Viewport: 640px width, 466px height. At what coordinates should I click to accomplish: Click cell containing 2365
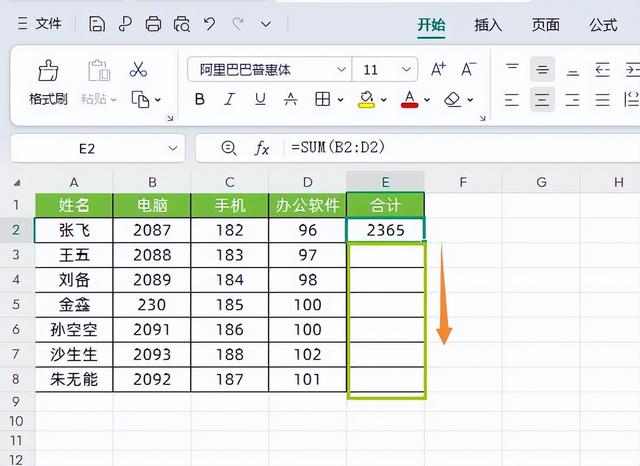click(385, 230)
